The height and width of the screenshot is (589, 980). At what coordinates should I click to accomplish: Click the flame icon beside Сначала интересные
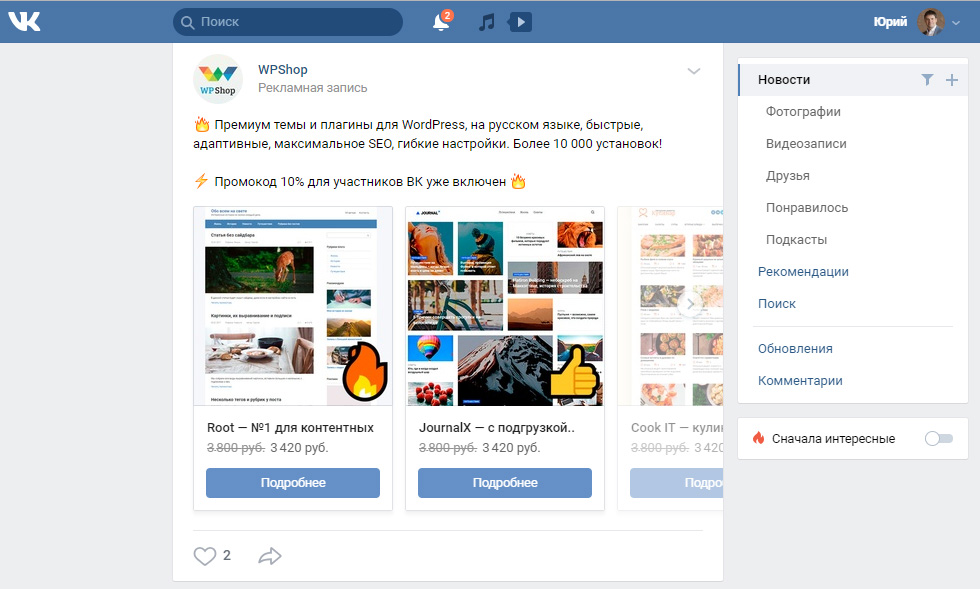click(758, 438)
